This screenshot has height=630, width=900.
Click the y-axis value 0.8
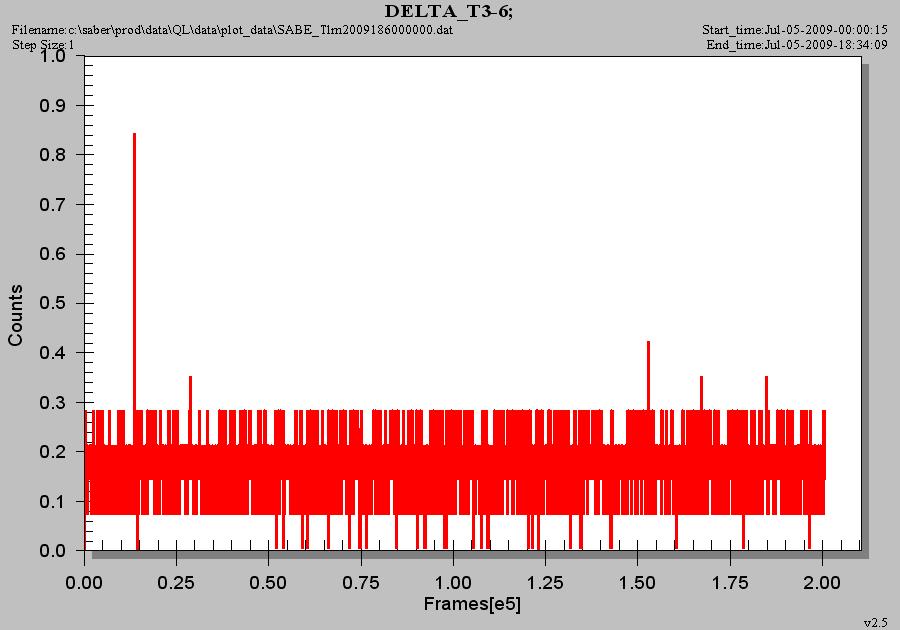52,155
